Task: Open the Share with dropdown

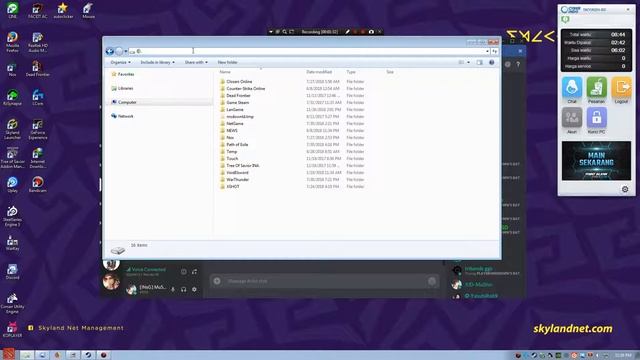Action: click(x=196, y=62)
